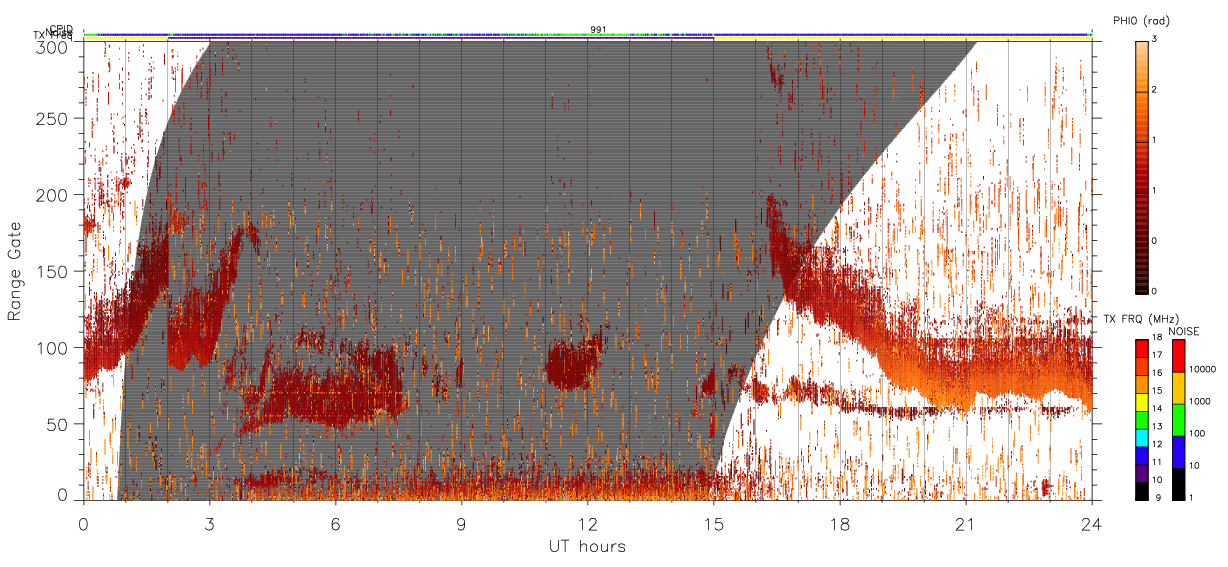The width and height of the screenshot is (1228, 567).
Task: Click the amber segment of NOISE colorbar
Action: coord(1178,388)
